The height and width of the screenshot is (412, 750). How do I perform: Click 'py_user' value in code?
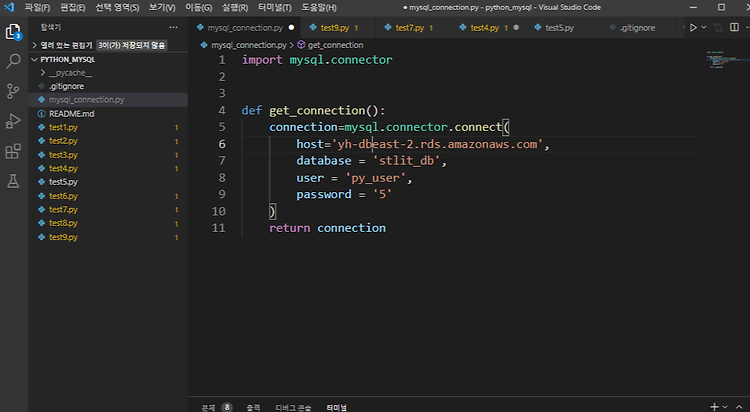point(375,178)
